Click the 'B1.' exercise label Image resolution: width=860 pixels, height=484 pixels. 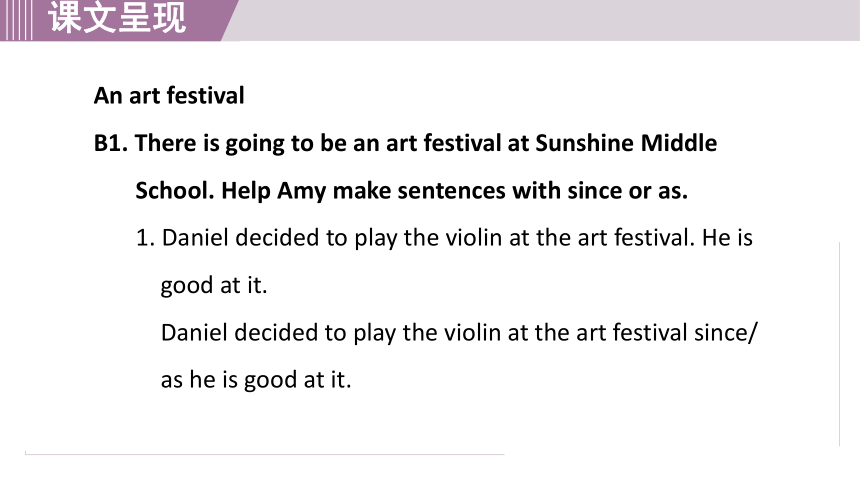pos(111,143)
